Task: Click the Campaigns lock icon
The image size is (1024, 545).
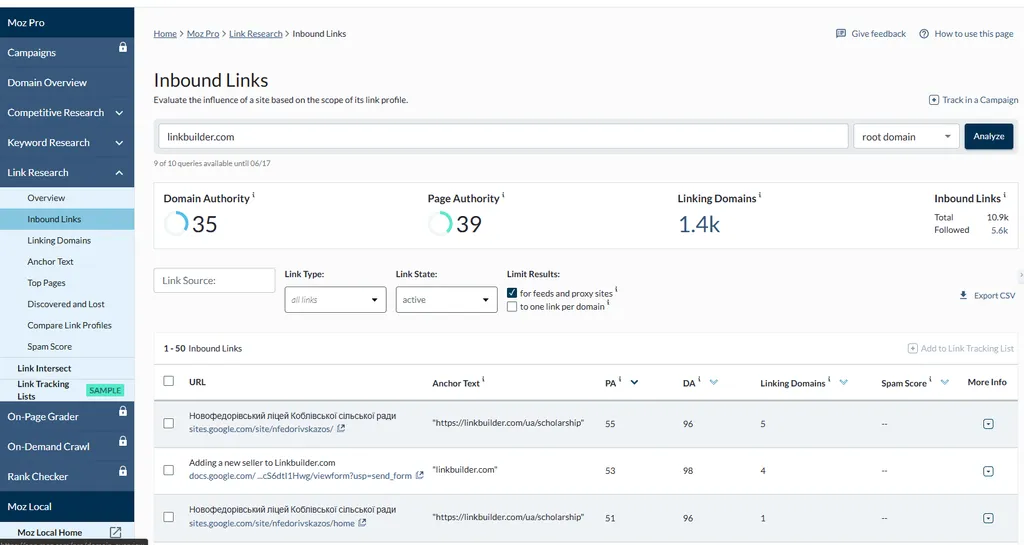Action: coord(123,48)
